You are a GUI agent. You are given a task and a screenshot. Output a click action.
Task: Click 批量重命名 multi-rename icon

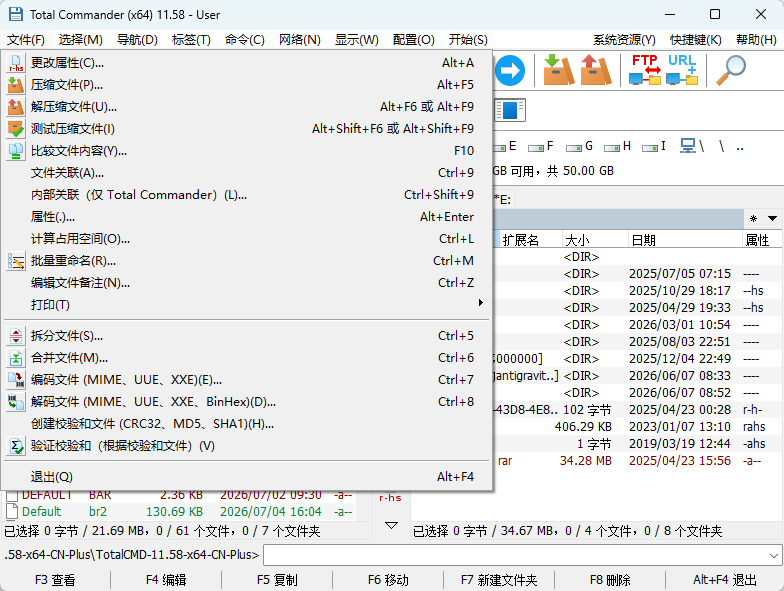pos(16,261)
